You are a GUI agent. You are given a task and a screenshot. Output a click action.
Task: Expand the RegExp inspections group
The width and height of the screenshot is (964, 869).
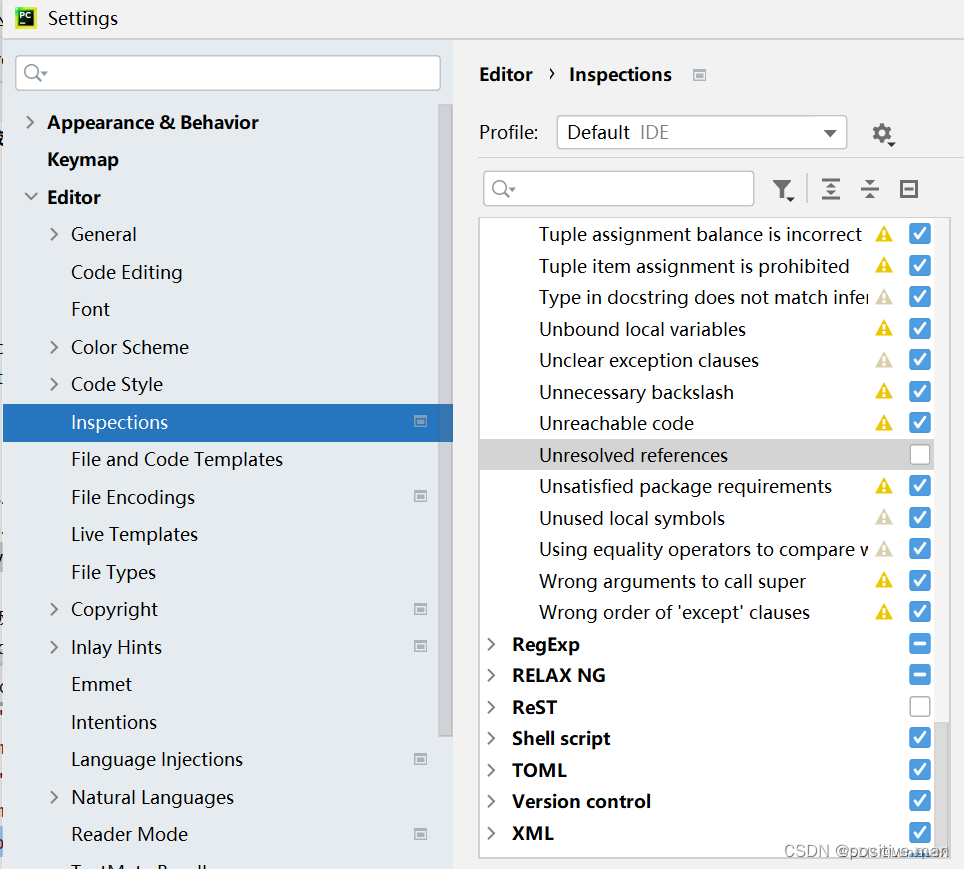point(491,644)
